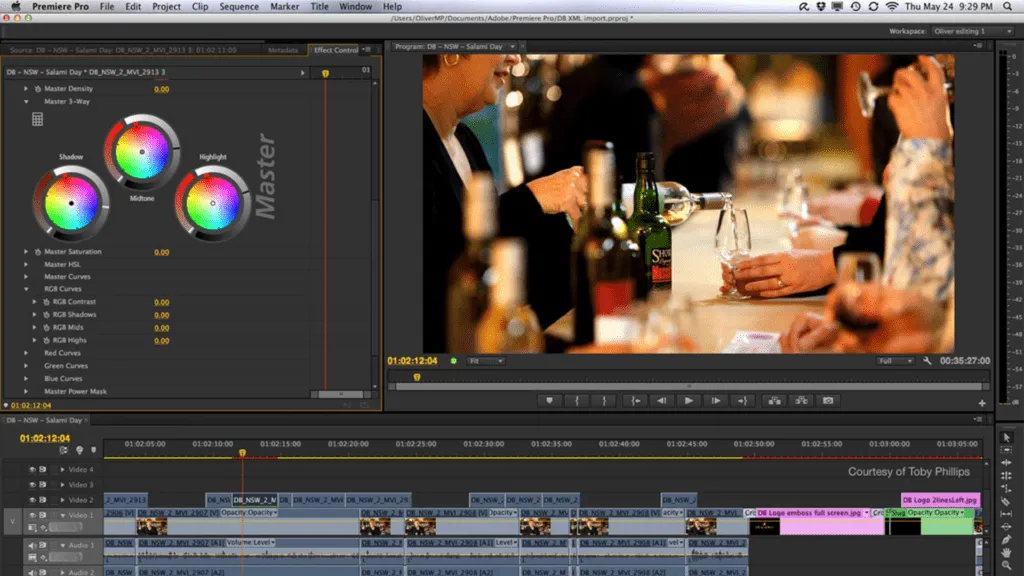Screen dimensions: 1024x576
Task: Select the Slide tool
Action: point(1006,527)
